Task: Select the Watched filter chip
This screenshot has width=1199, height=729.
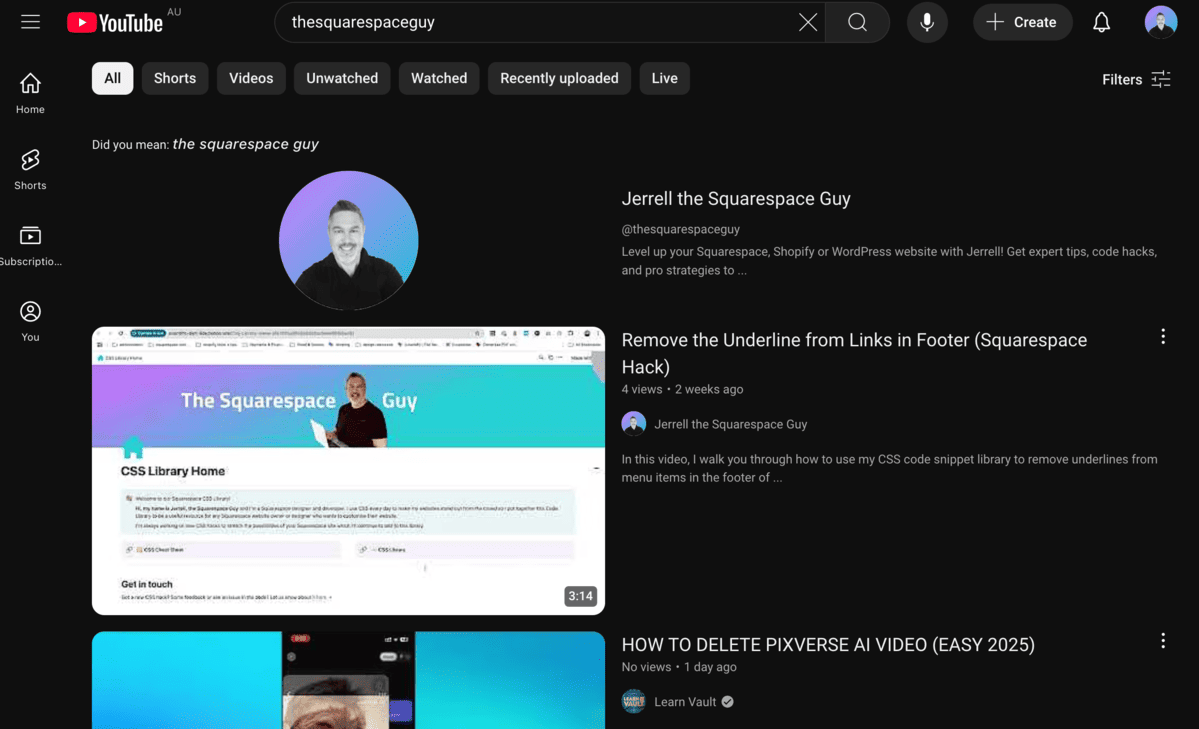Action: pos(439,78)
